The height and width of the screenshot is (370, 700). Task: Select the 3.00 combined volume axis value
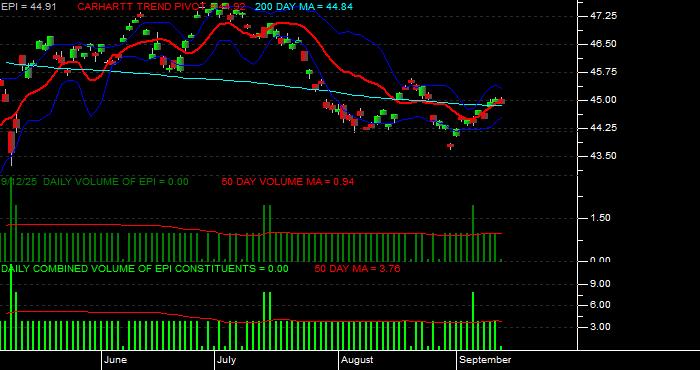point(600,327)
